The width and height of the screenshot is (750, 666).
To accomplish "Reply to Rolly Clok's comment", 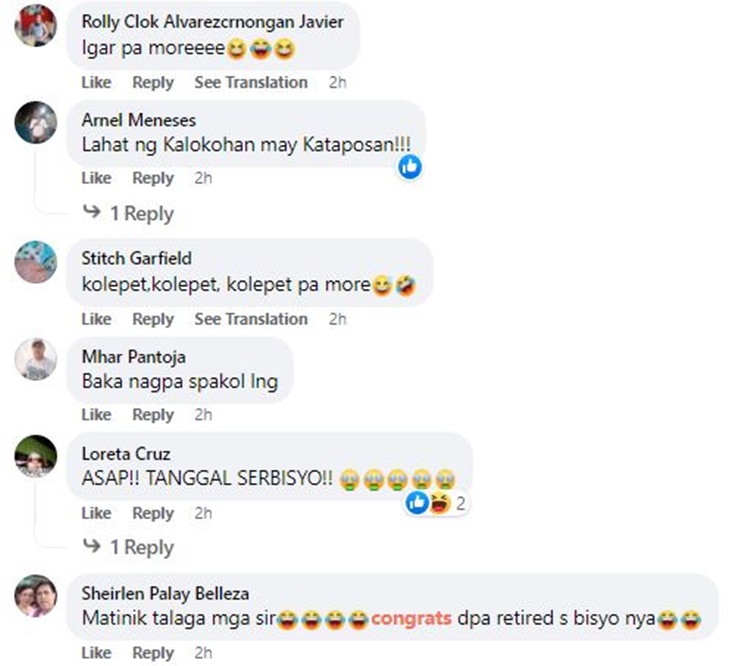I will tap(153, 82).
